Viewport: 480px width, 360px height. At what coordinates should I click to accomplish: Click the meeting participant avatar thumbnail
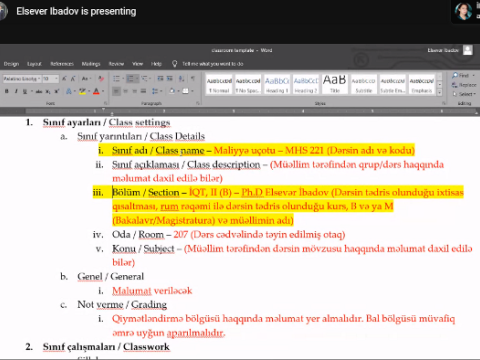pyautogui.click(x=464, y=11)
